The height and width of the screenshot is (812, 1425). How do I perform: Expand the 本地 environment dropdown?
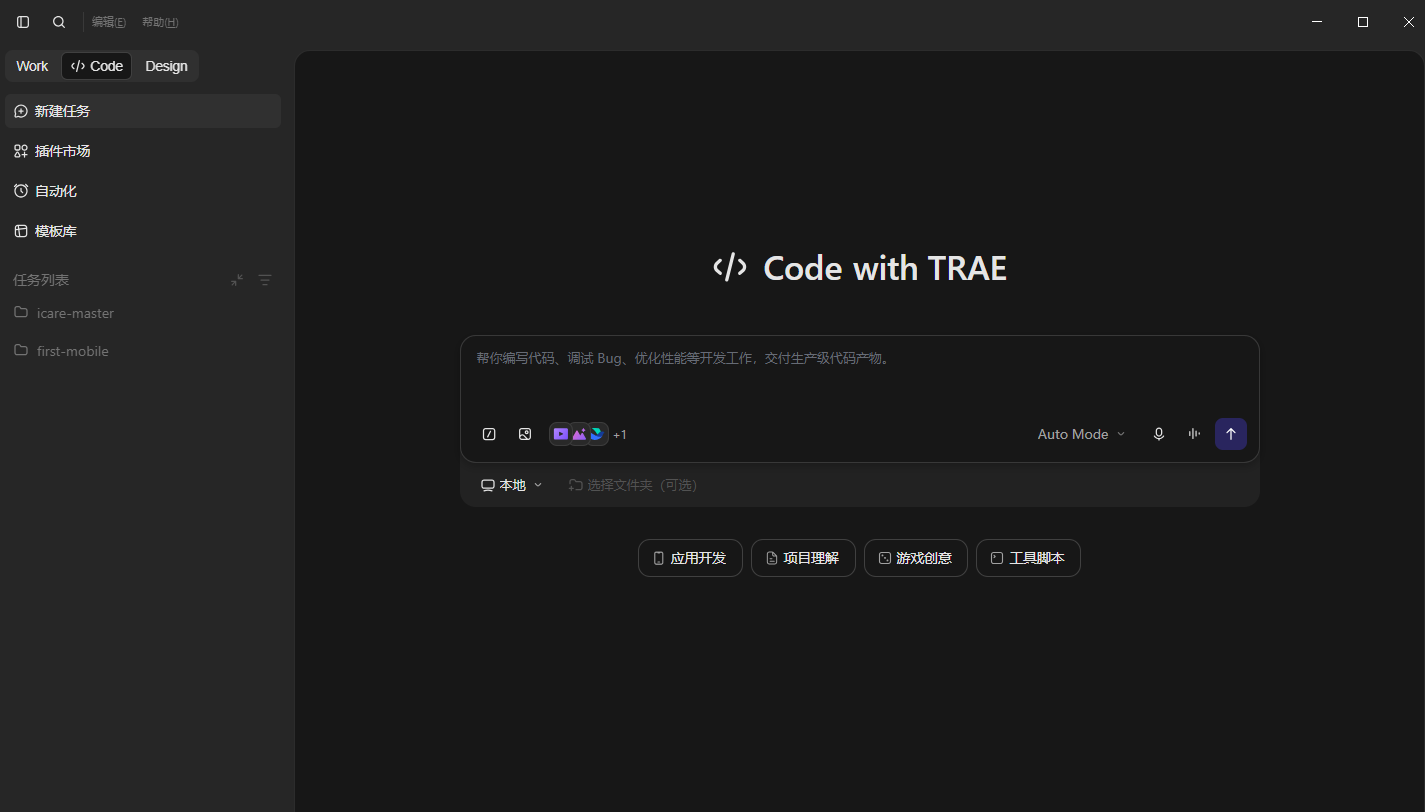point(511,485)
